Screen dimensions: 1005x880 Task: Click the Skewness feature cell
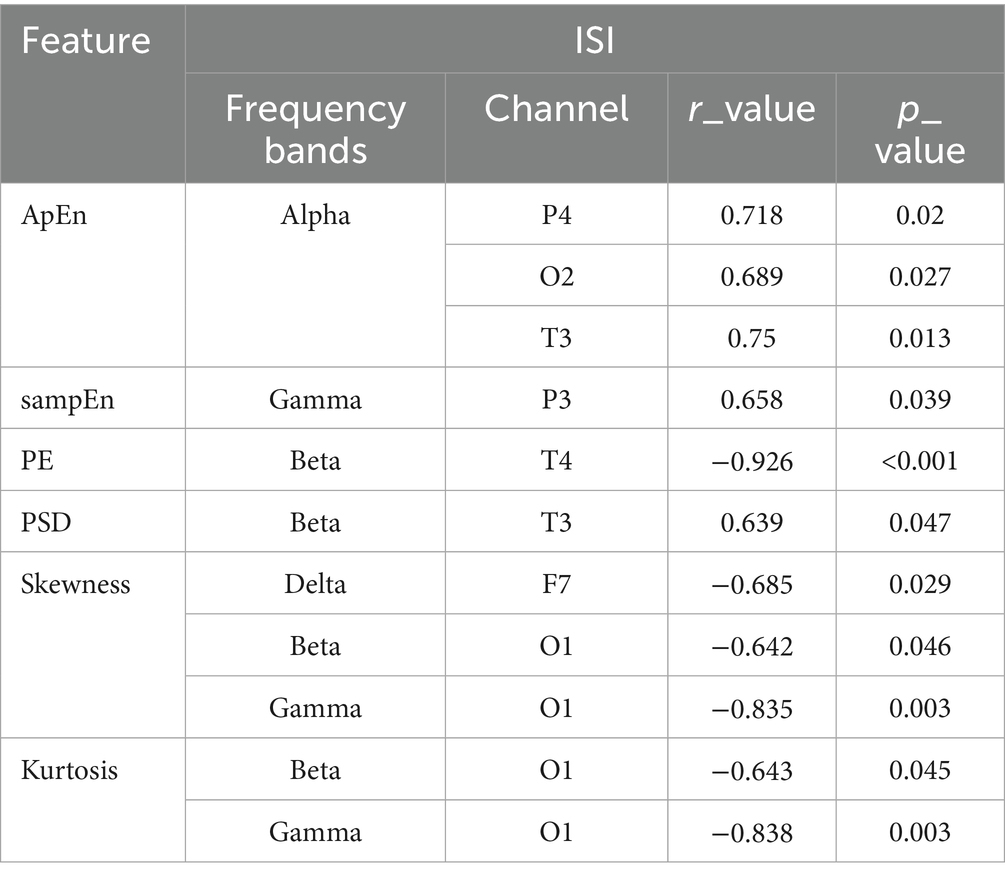[76, 584]
